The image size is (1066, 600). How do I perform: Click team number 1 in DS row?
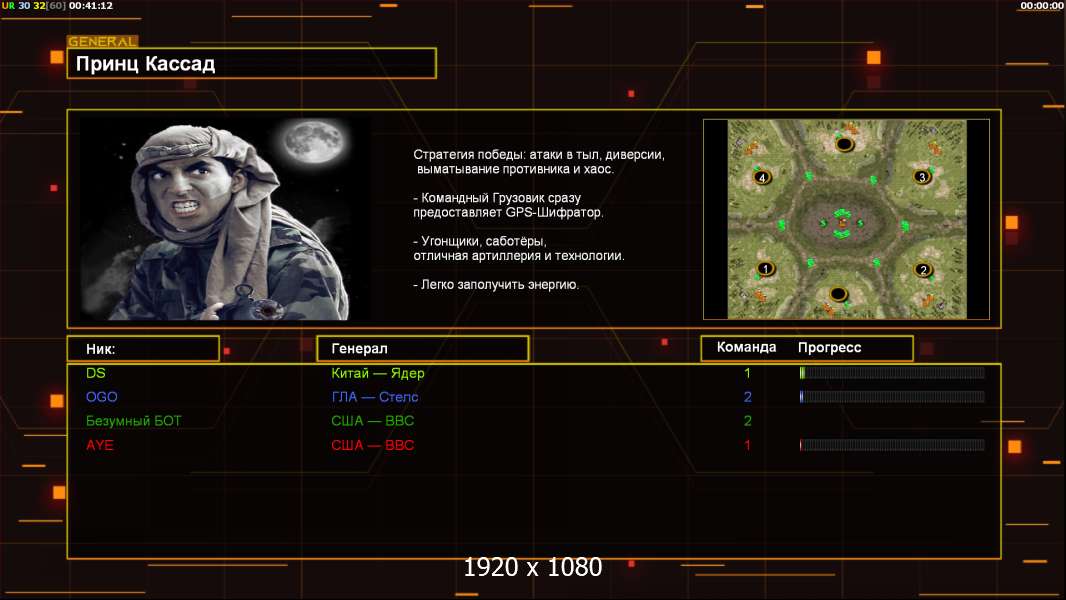tap(747, 373)
